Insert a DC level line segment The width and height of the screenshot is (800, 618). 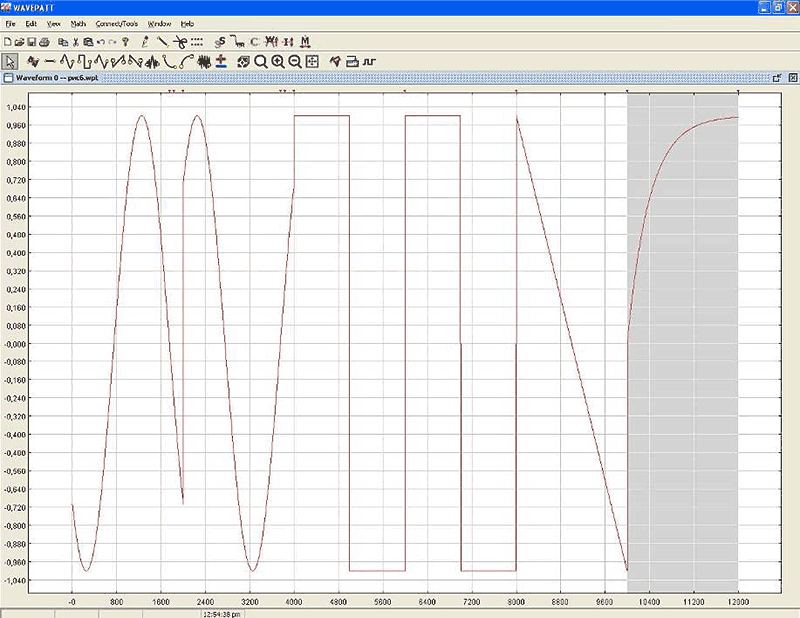pos(51,61)
